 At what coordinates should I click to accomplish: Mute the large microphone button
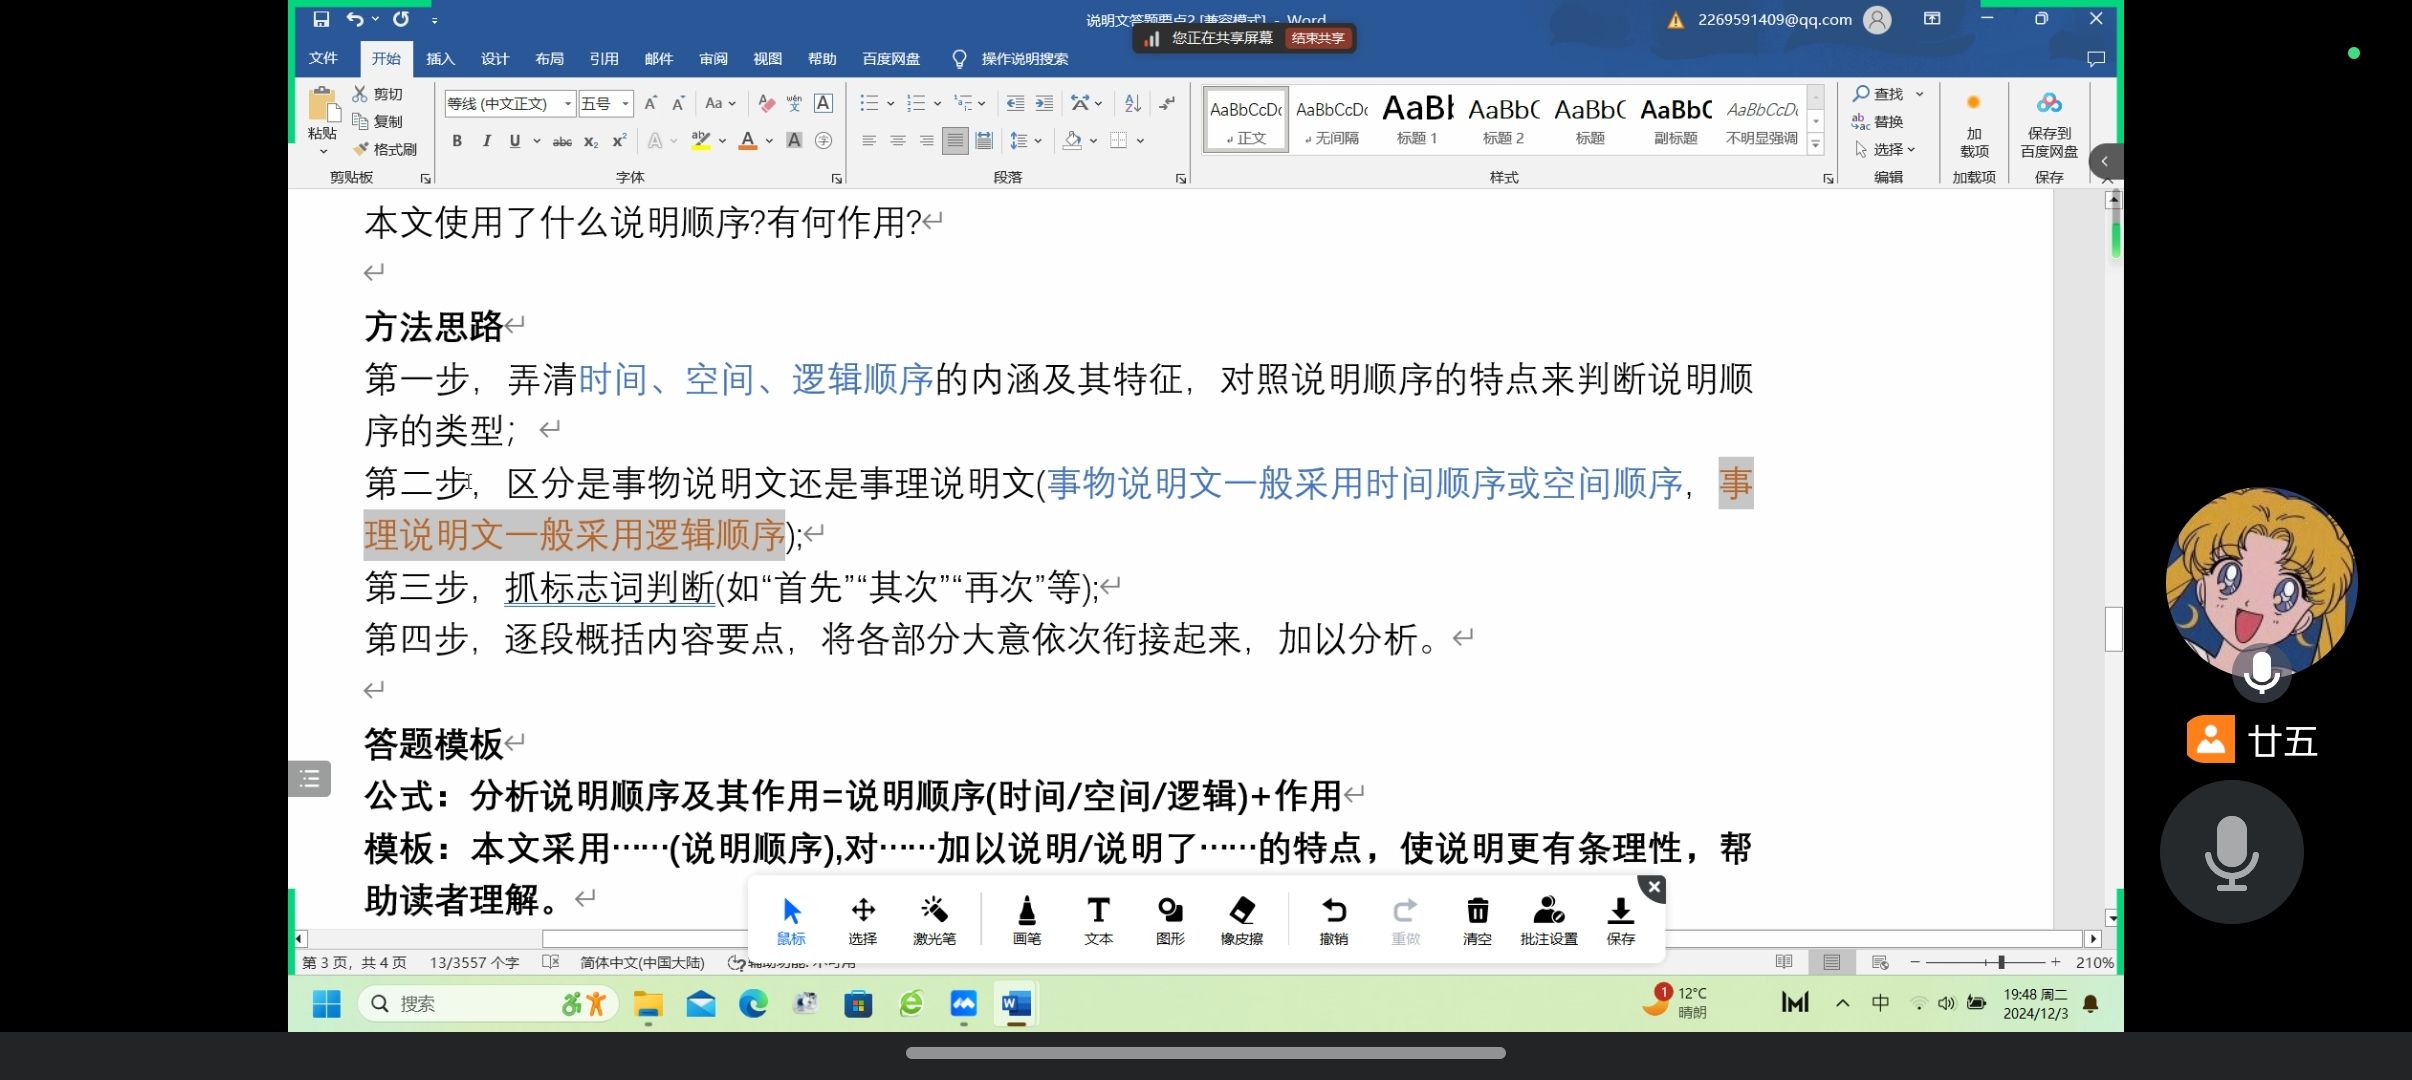coord(2231,852)
